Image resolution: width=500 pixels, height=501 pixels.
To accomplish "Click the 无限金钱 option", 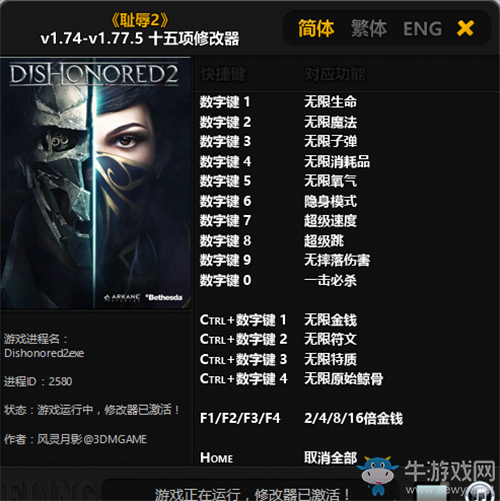I will [330, 320].
